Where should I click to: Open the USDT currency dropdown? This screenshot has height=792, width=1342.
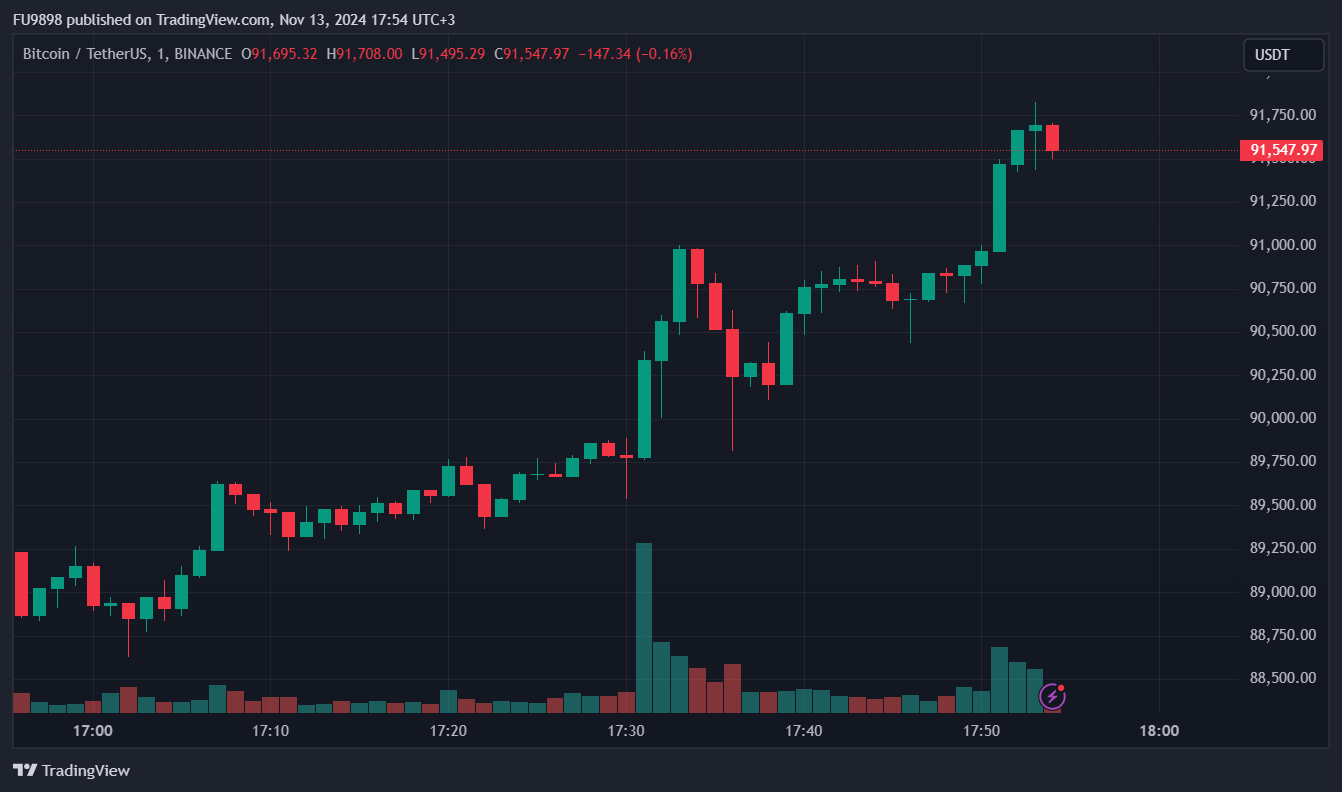(1282, 55)
